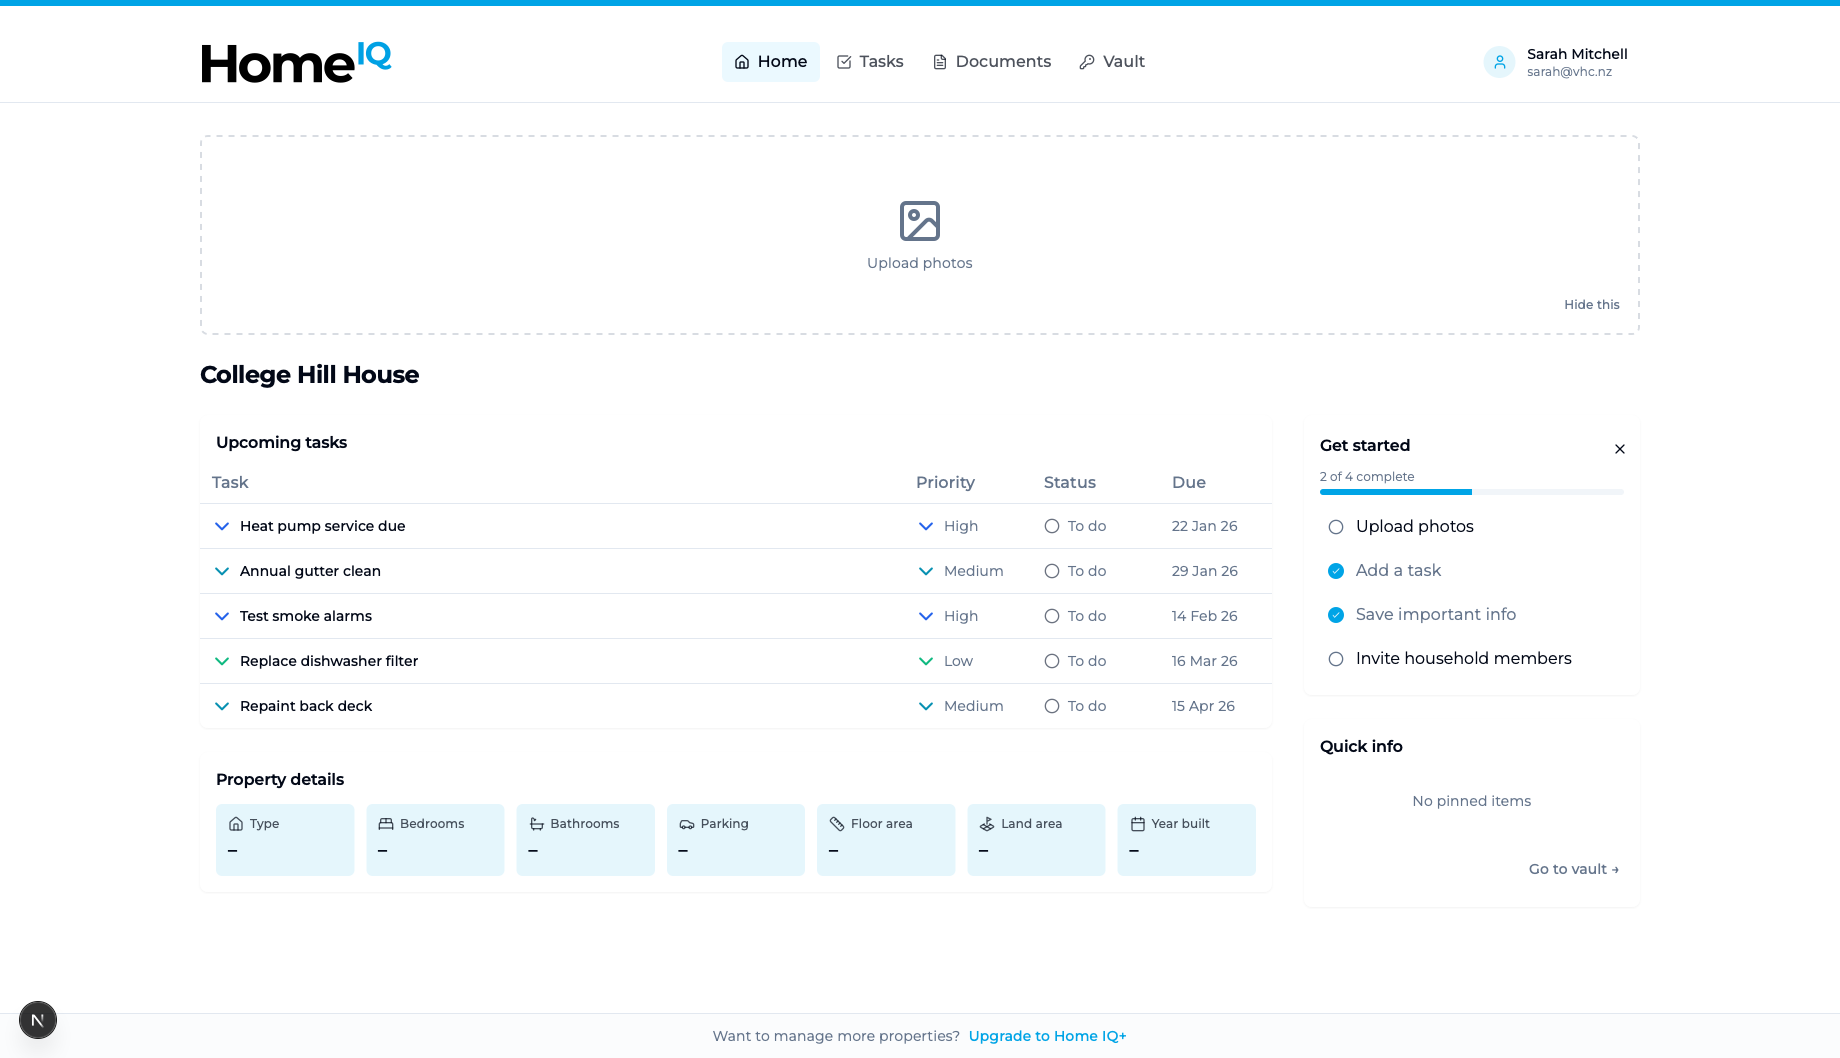Image resolution: width=1840 pixels, height=1058 pixels.
Task: Open priority dropdown for Replace dishwasher filter
Action: [926, 661]
